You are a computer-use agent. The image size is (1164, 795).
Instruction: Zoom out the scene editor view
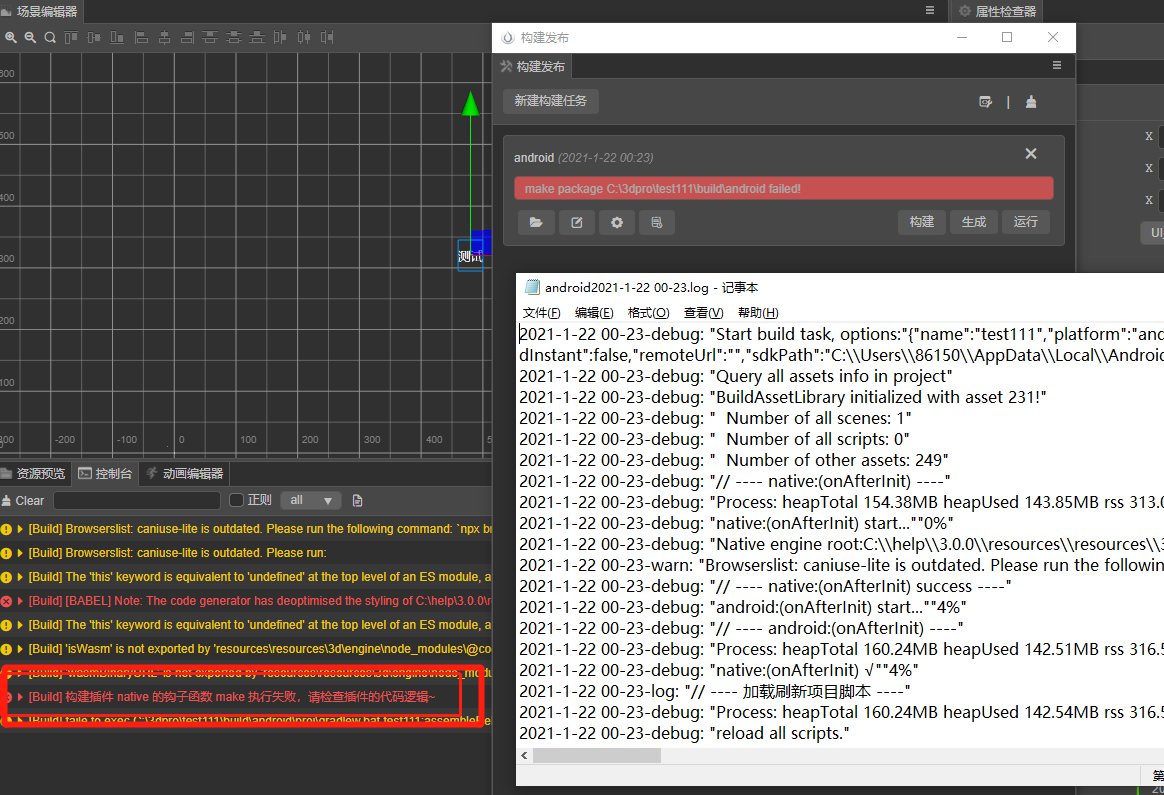pos(30,37)
